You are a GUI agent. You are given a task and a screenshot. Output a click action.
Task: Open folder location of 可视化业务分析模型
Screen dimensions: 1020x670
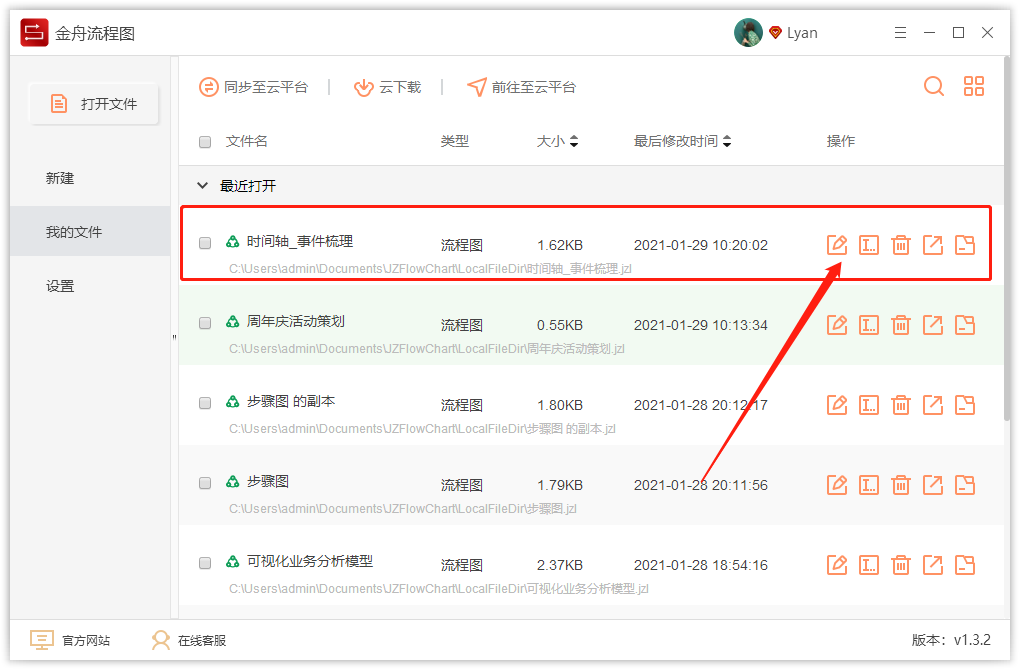965,565
